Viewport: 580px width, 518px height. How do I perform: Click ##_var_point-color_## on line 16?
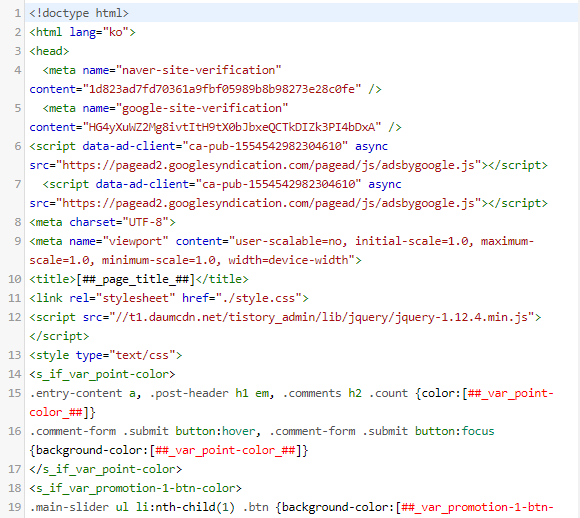coord(225,450)
